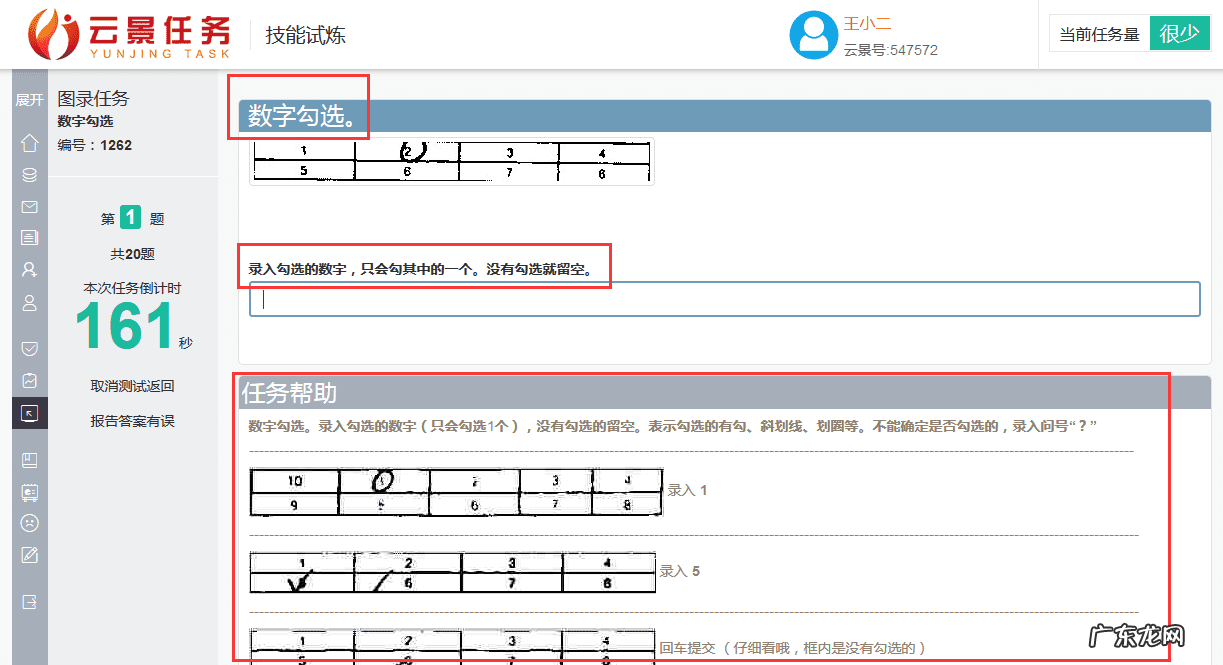Open the user profile icon in the sidebar
1223x665 pixels.
tap(29, 302)
